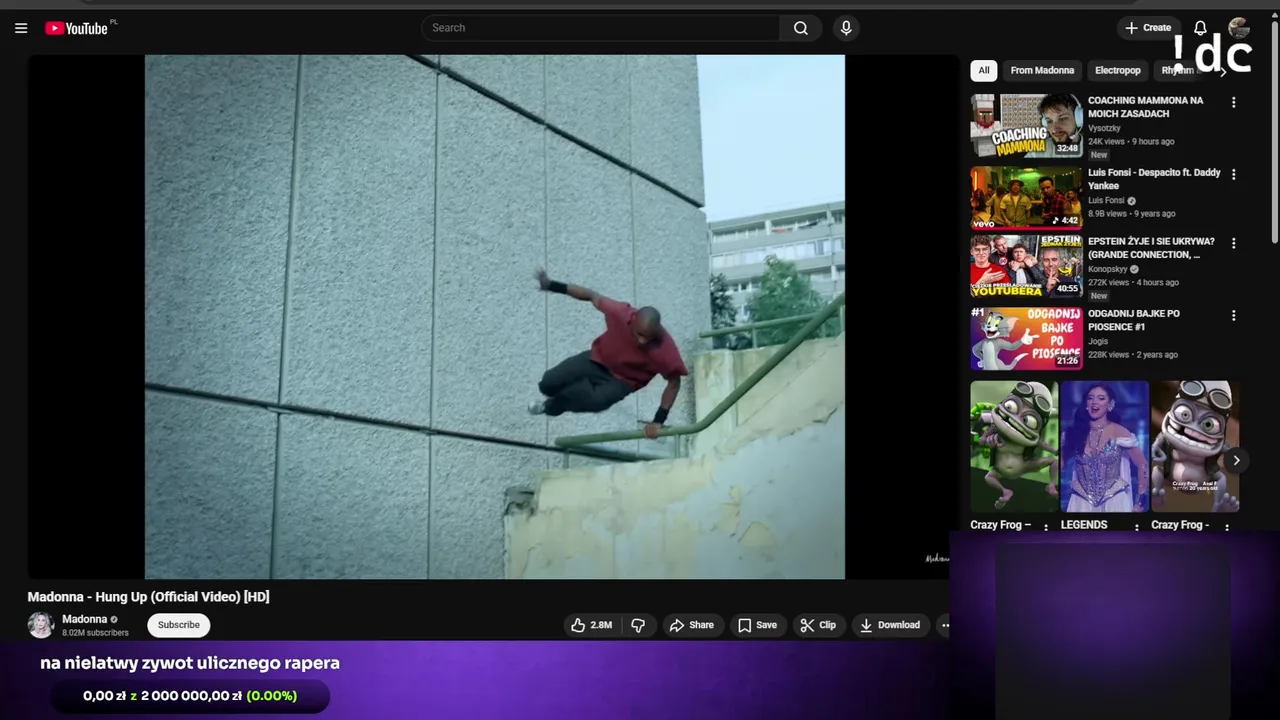1280x720 pixels.
Task: Open the hamburger guide menu
Action: click(x=21, y=28)
